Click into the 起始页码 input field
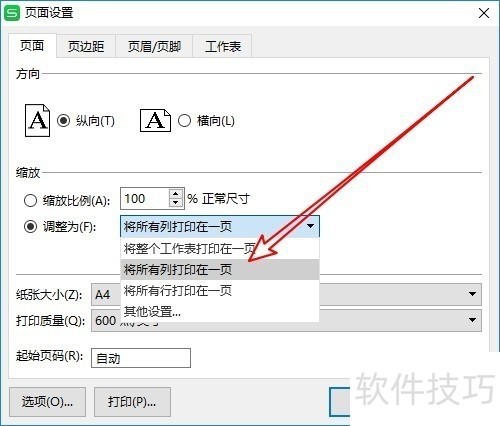The height and width of the screenshot is (426, 500). pyautogui.click(x=141, y=358)
